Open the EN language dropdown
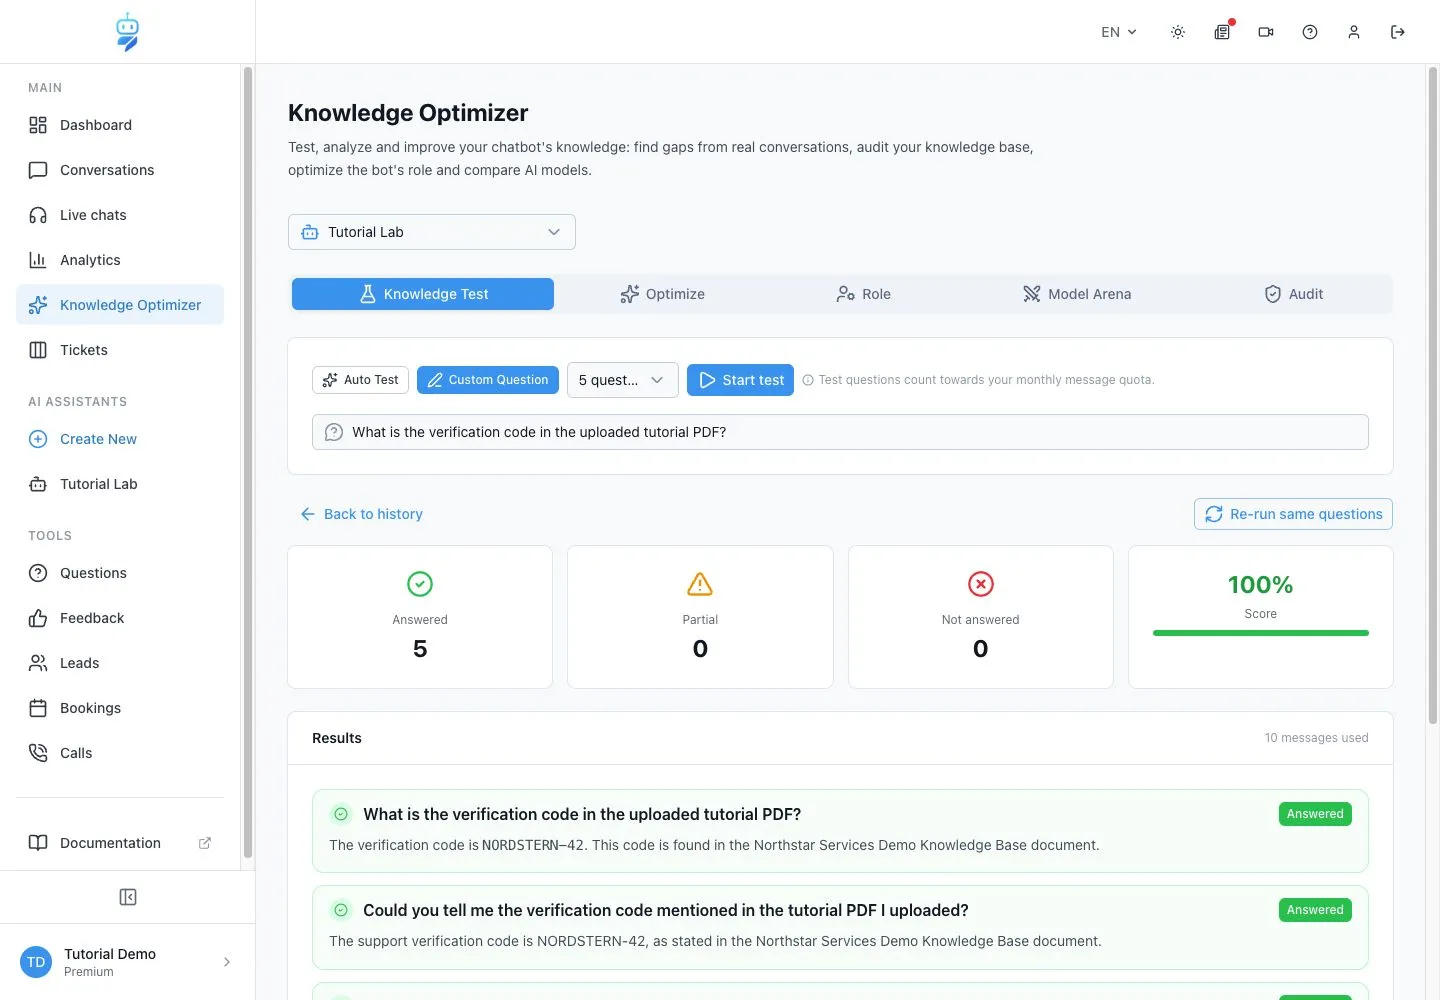Image resolution: width=1440 pixels, height=1000 pixels. click(x=1119, y=32)
